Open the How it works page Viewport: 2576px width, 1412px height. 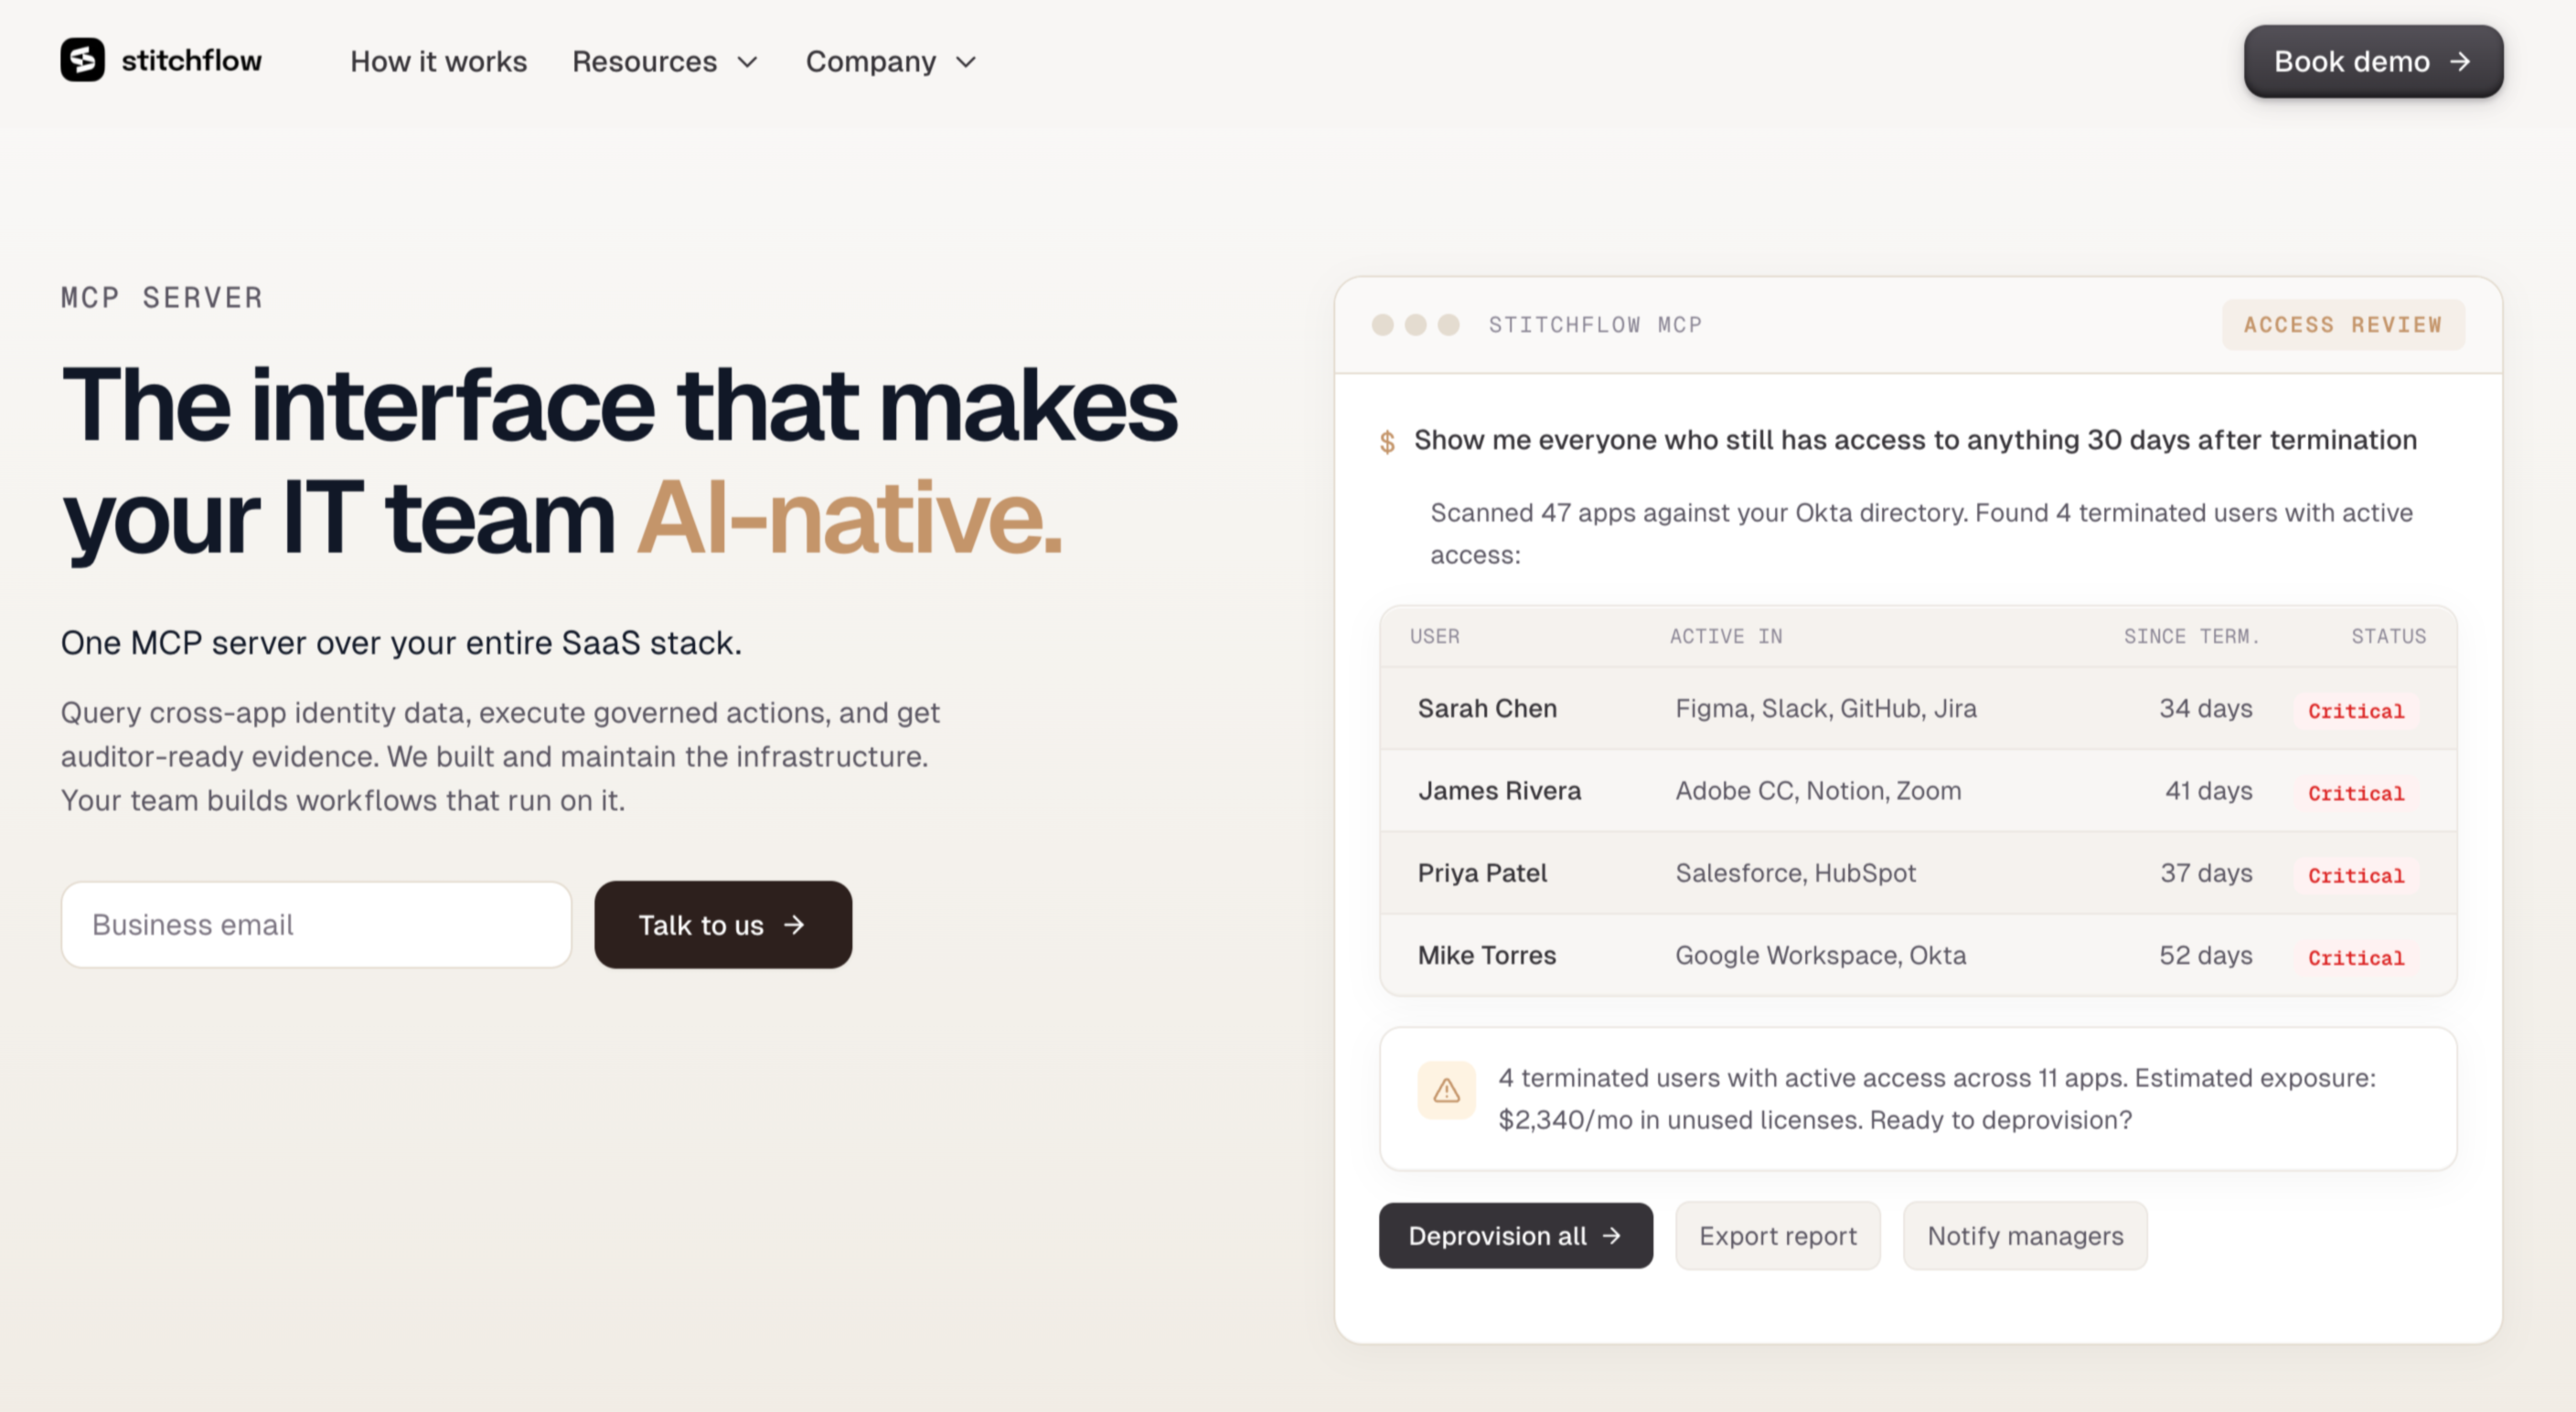point(438,62)
